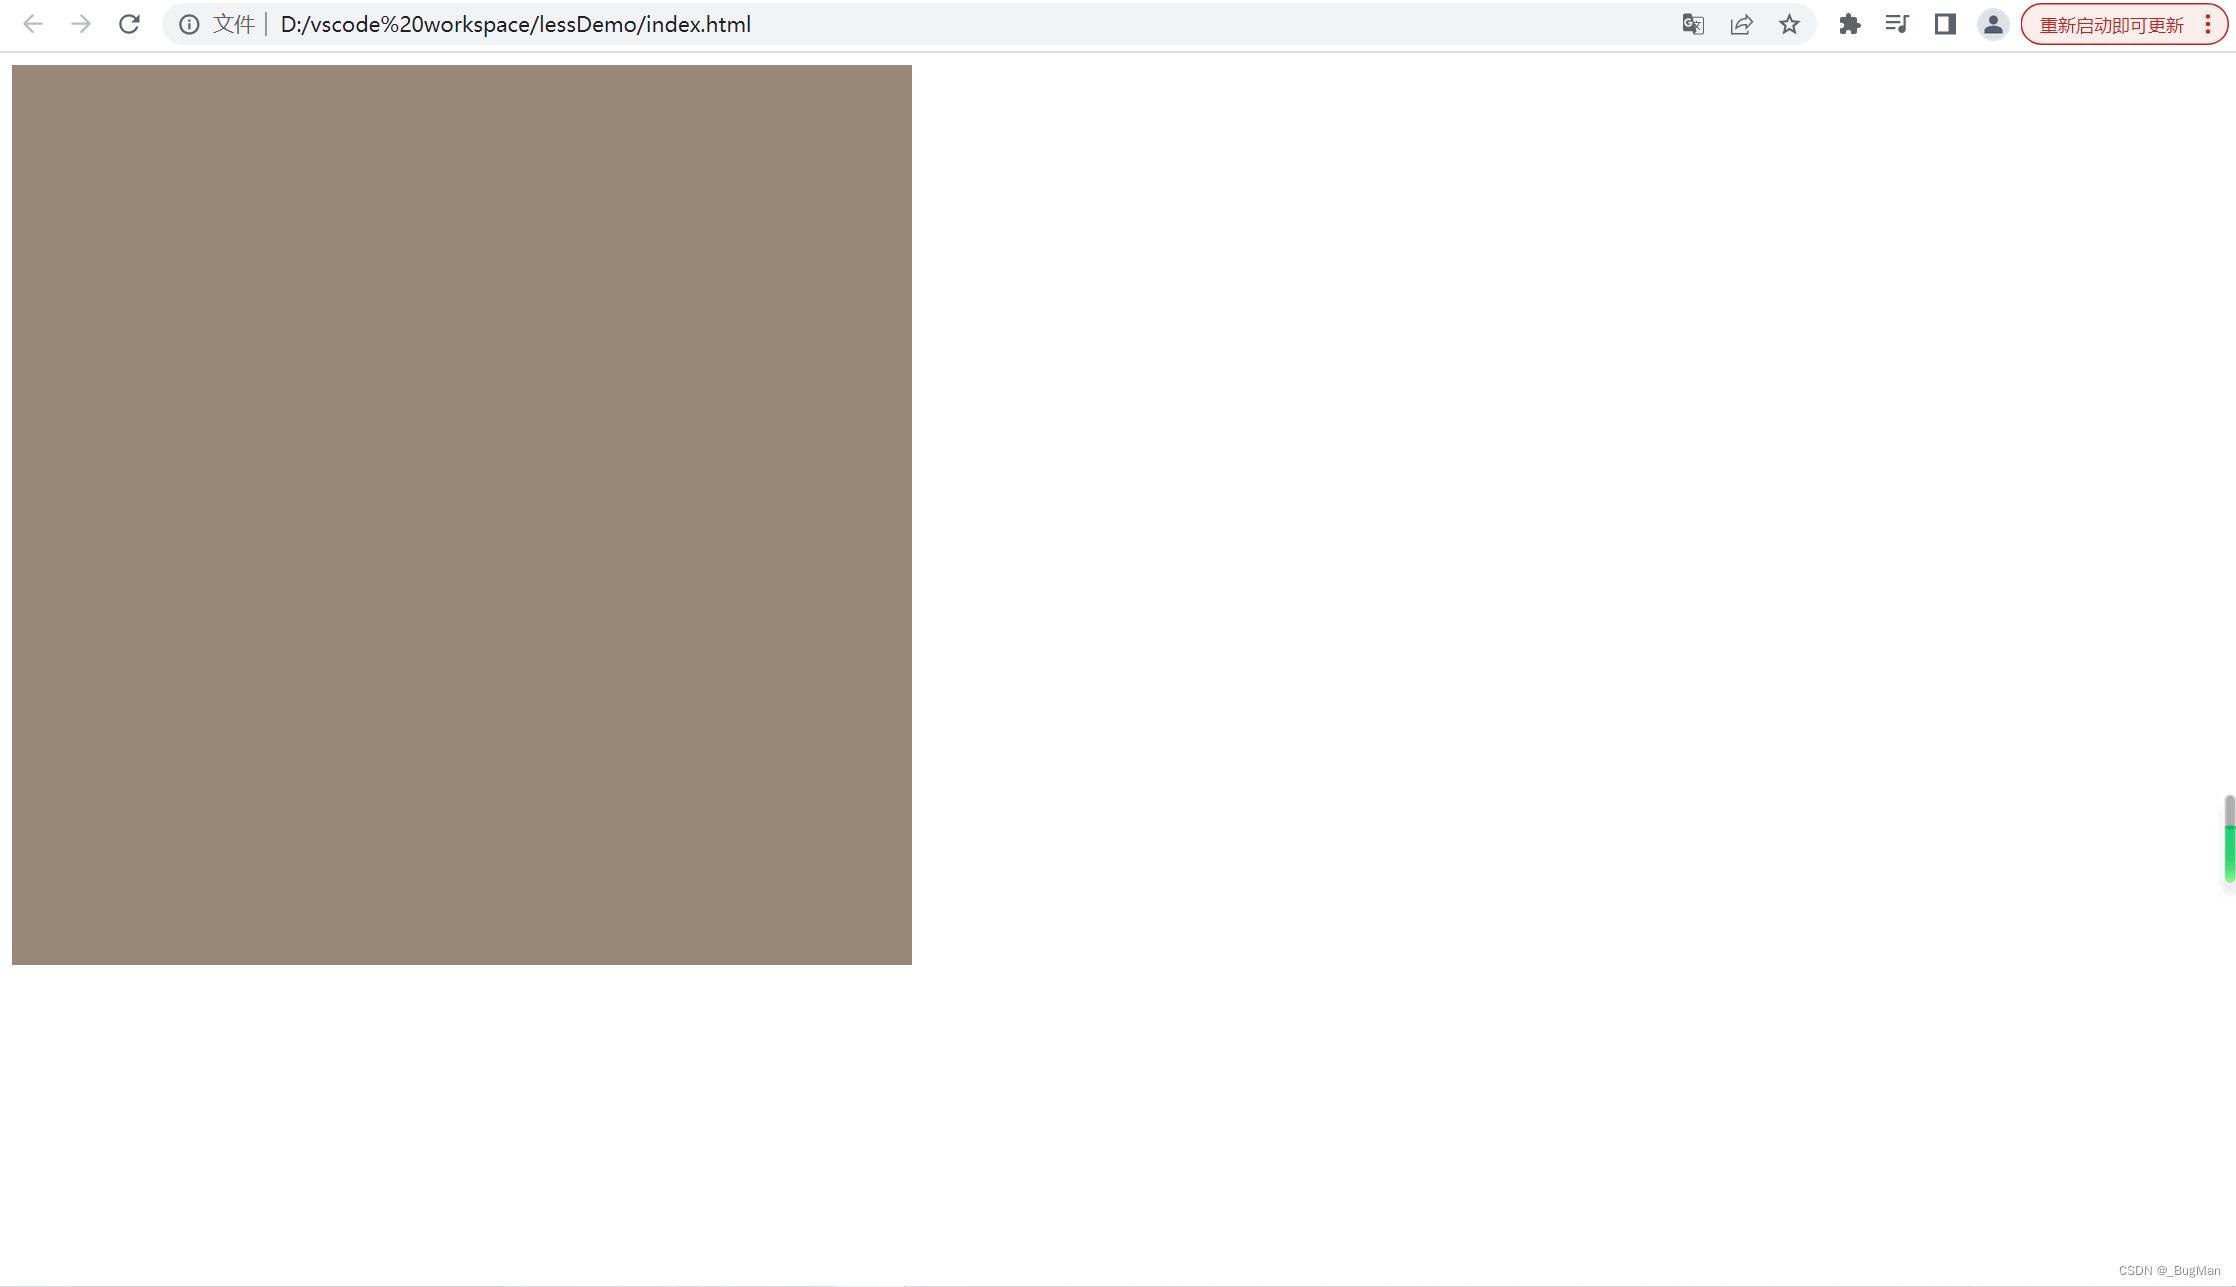Click the share this page icon
The image size is (2236, 1287).
(1742, 24)
